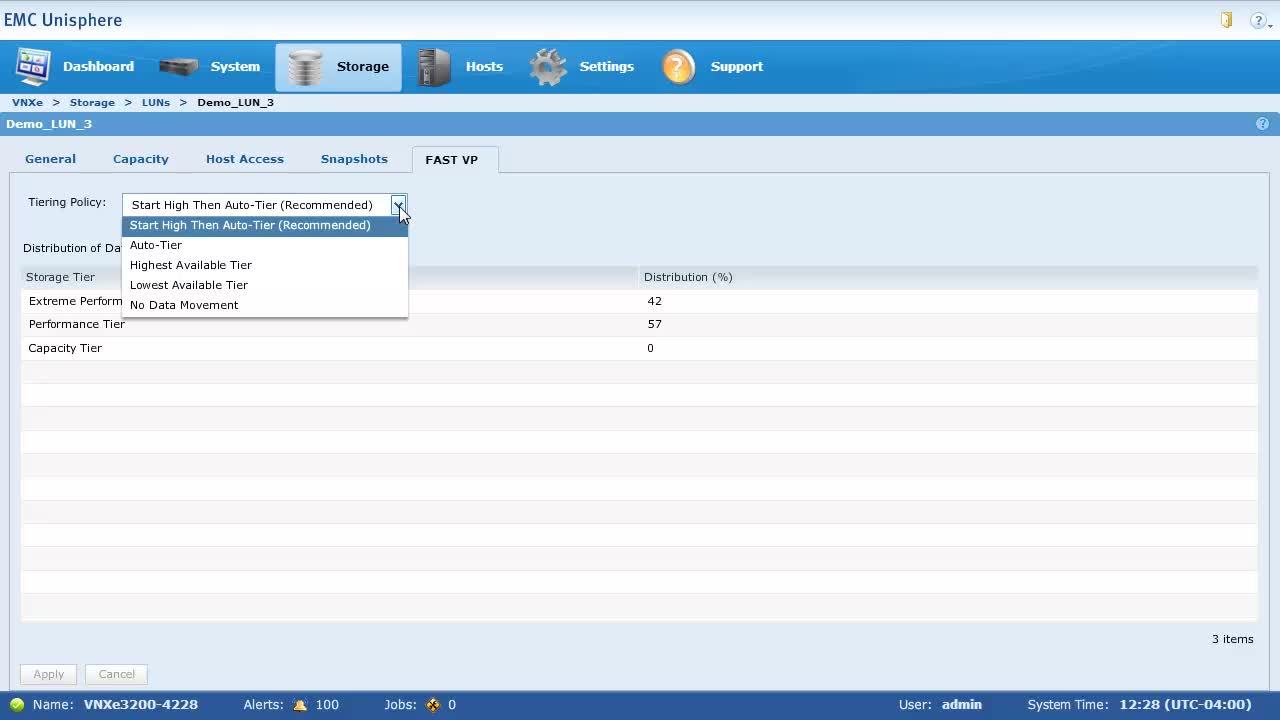Go to VNXe breadcrumb link
The image size is (1280, 720).
(28, 103)
